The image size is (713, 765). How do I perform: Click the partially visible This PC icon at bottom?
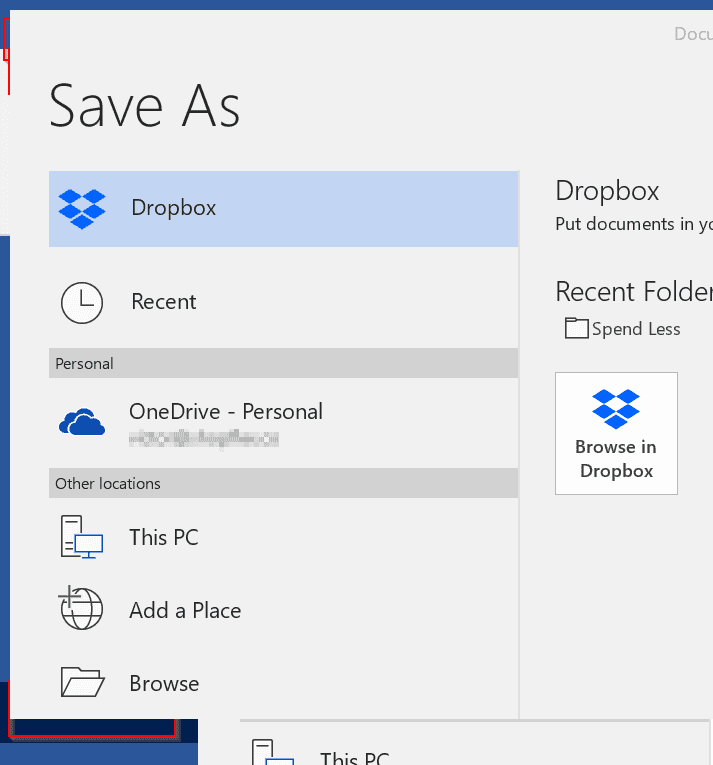click(271, 753)
